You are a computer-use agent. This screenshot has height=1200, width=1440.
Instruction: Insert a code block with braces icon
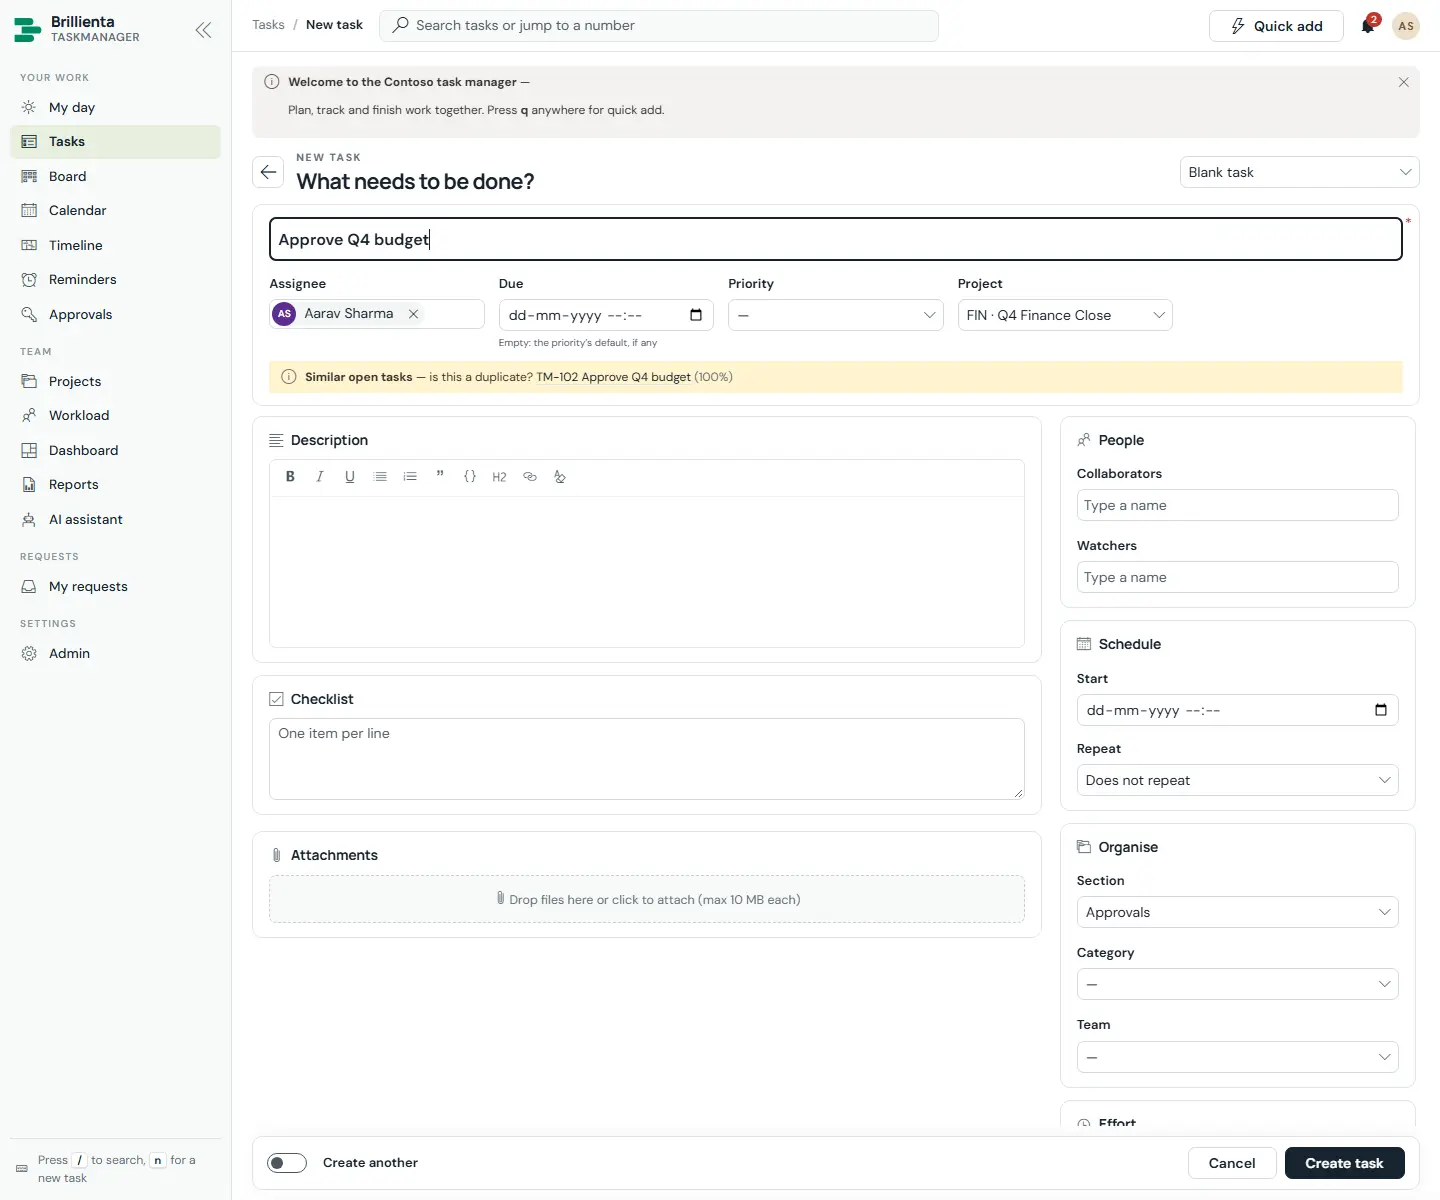pyautogui.click(x=470, y=477)
